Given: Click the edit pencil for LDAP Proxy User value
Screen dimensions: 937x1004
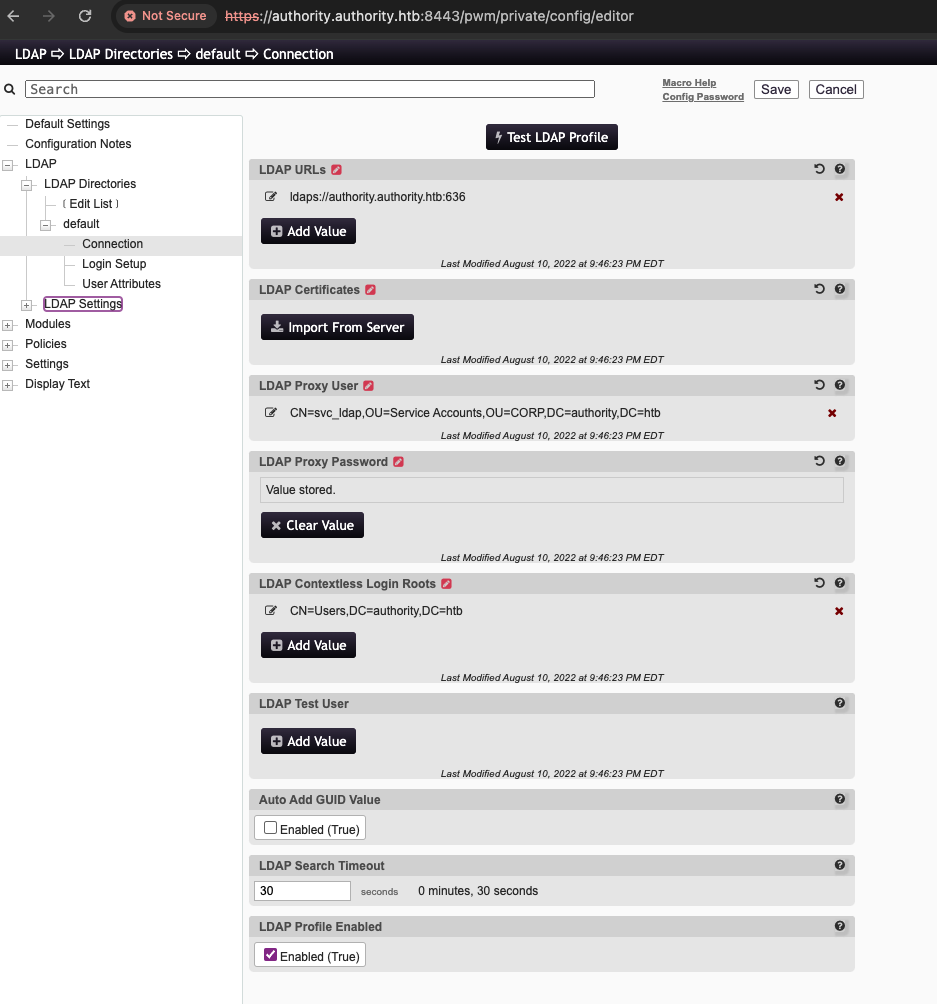Looking at the screenshot, I should pyautogui.click(x=270, y=412).
